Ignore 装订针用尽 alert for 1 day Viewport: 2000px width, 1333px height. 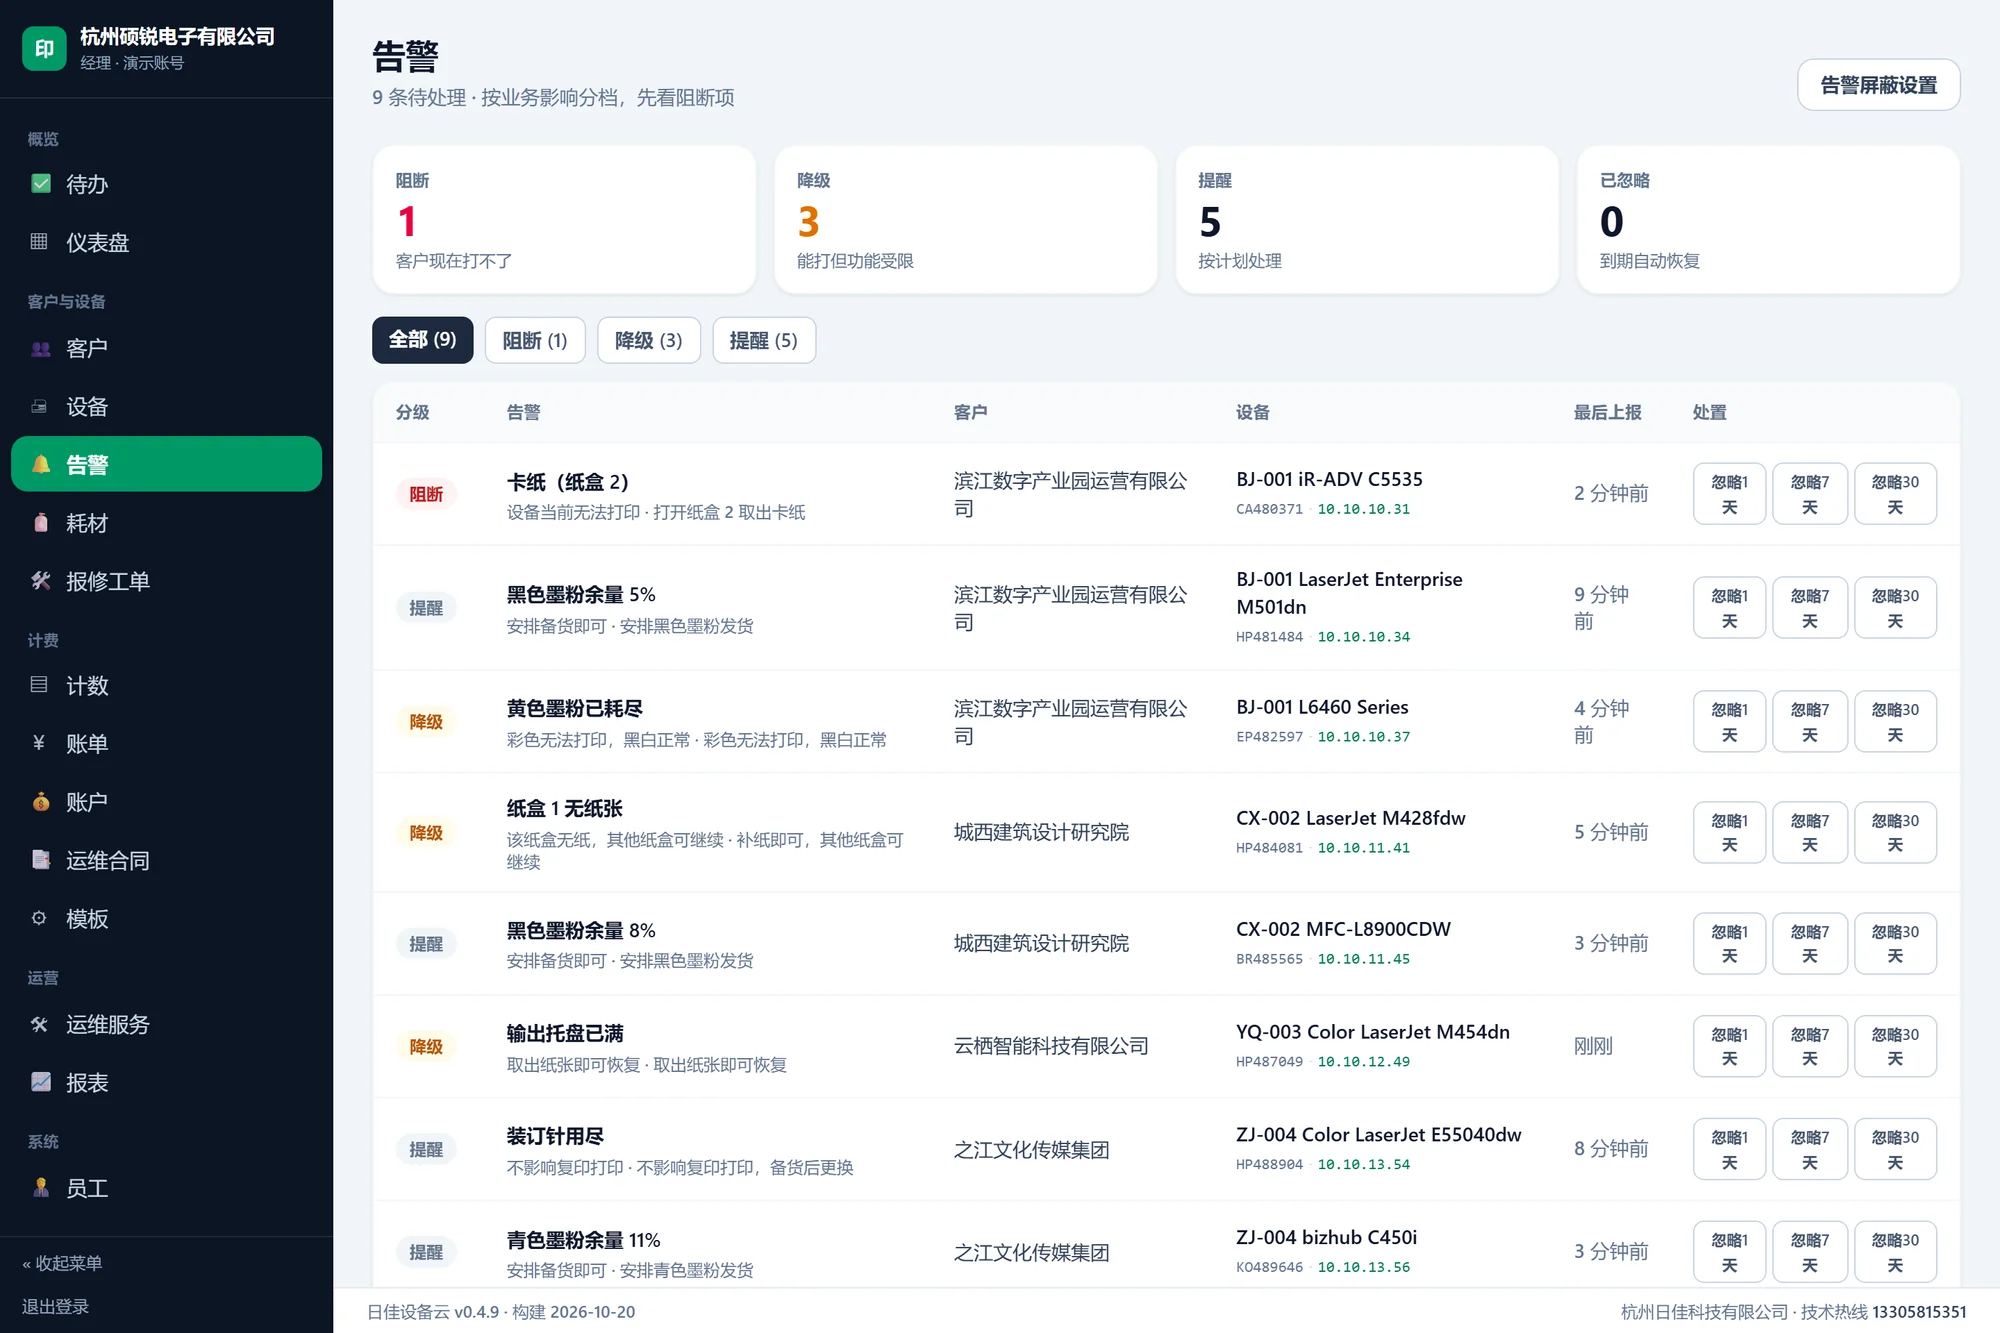1729,1149
